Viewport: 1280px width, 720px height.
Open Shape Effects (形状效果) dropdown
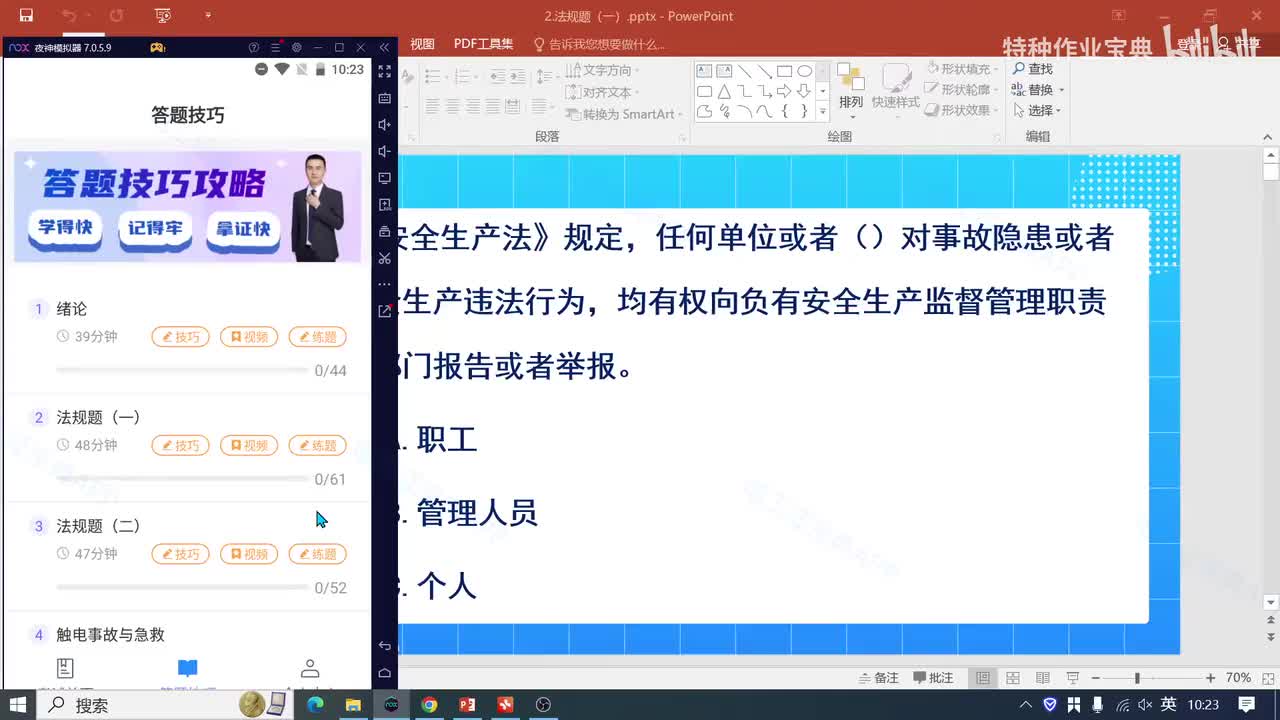964,110
